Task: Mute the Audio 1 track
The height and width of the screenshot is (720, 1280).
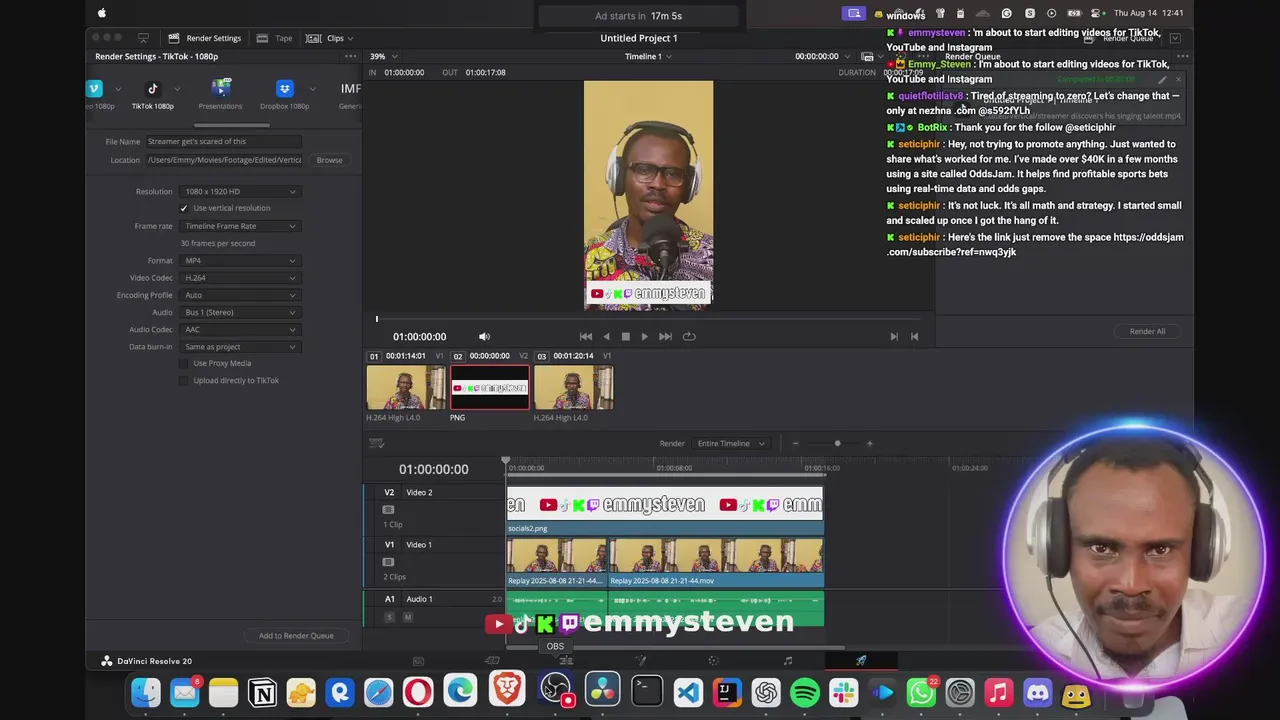Action: point(407,617)
